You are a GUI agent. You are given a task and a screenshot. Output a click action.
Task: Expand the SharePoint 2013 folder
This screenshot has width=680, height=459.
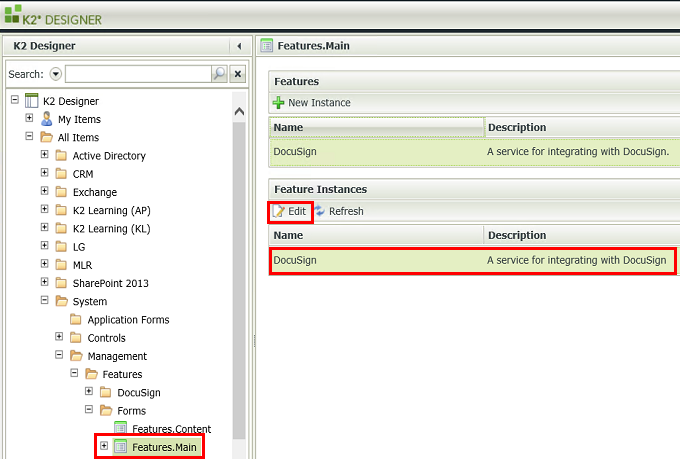click(44, 282)
